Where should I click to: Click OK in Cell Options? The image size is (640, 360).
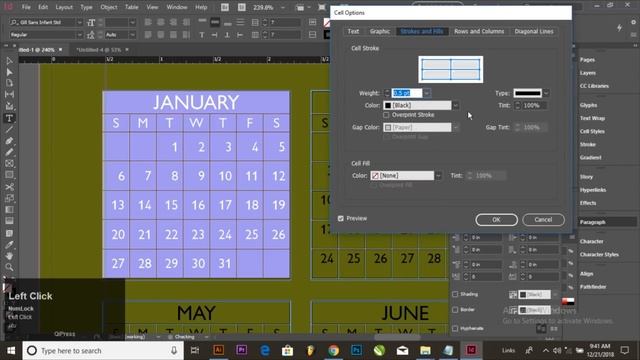coord(496,220)
